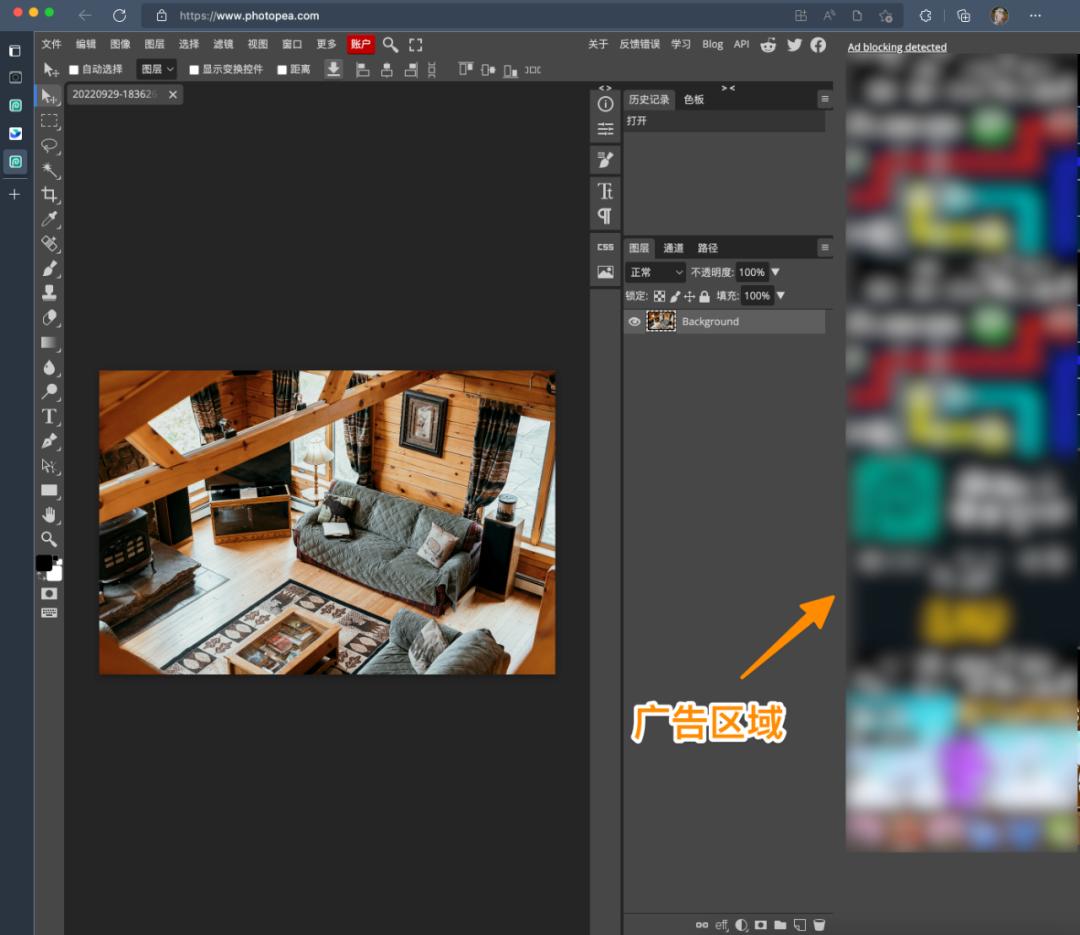Screen dimensions: 1080x935
Task: Activate the Zoom tool in toolbar
Action: click(49, 539)
